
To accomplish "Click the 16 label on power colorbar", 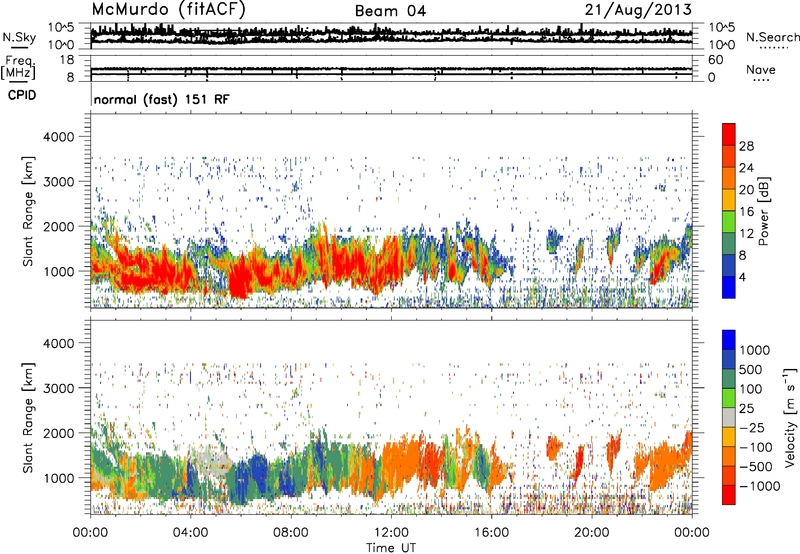I will pos(746,212).
